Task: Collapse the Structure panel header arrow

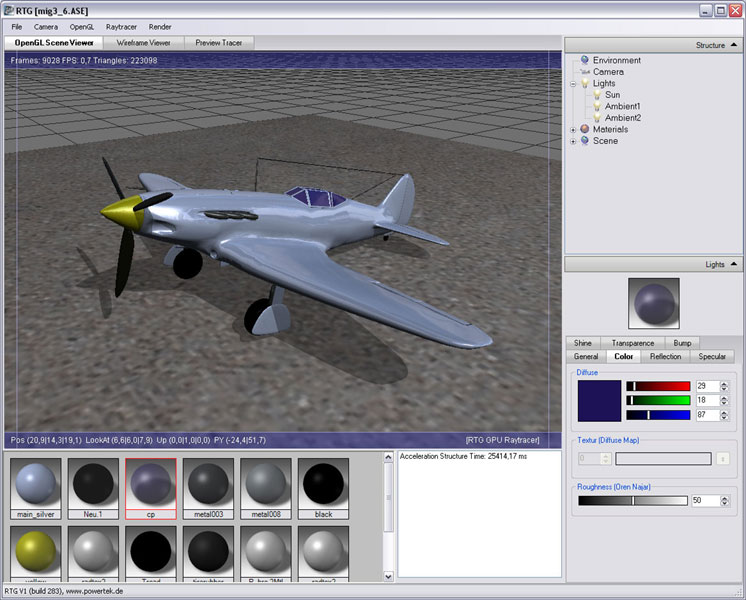Action: coord(735,45)
